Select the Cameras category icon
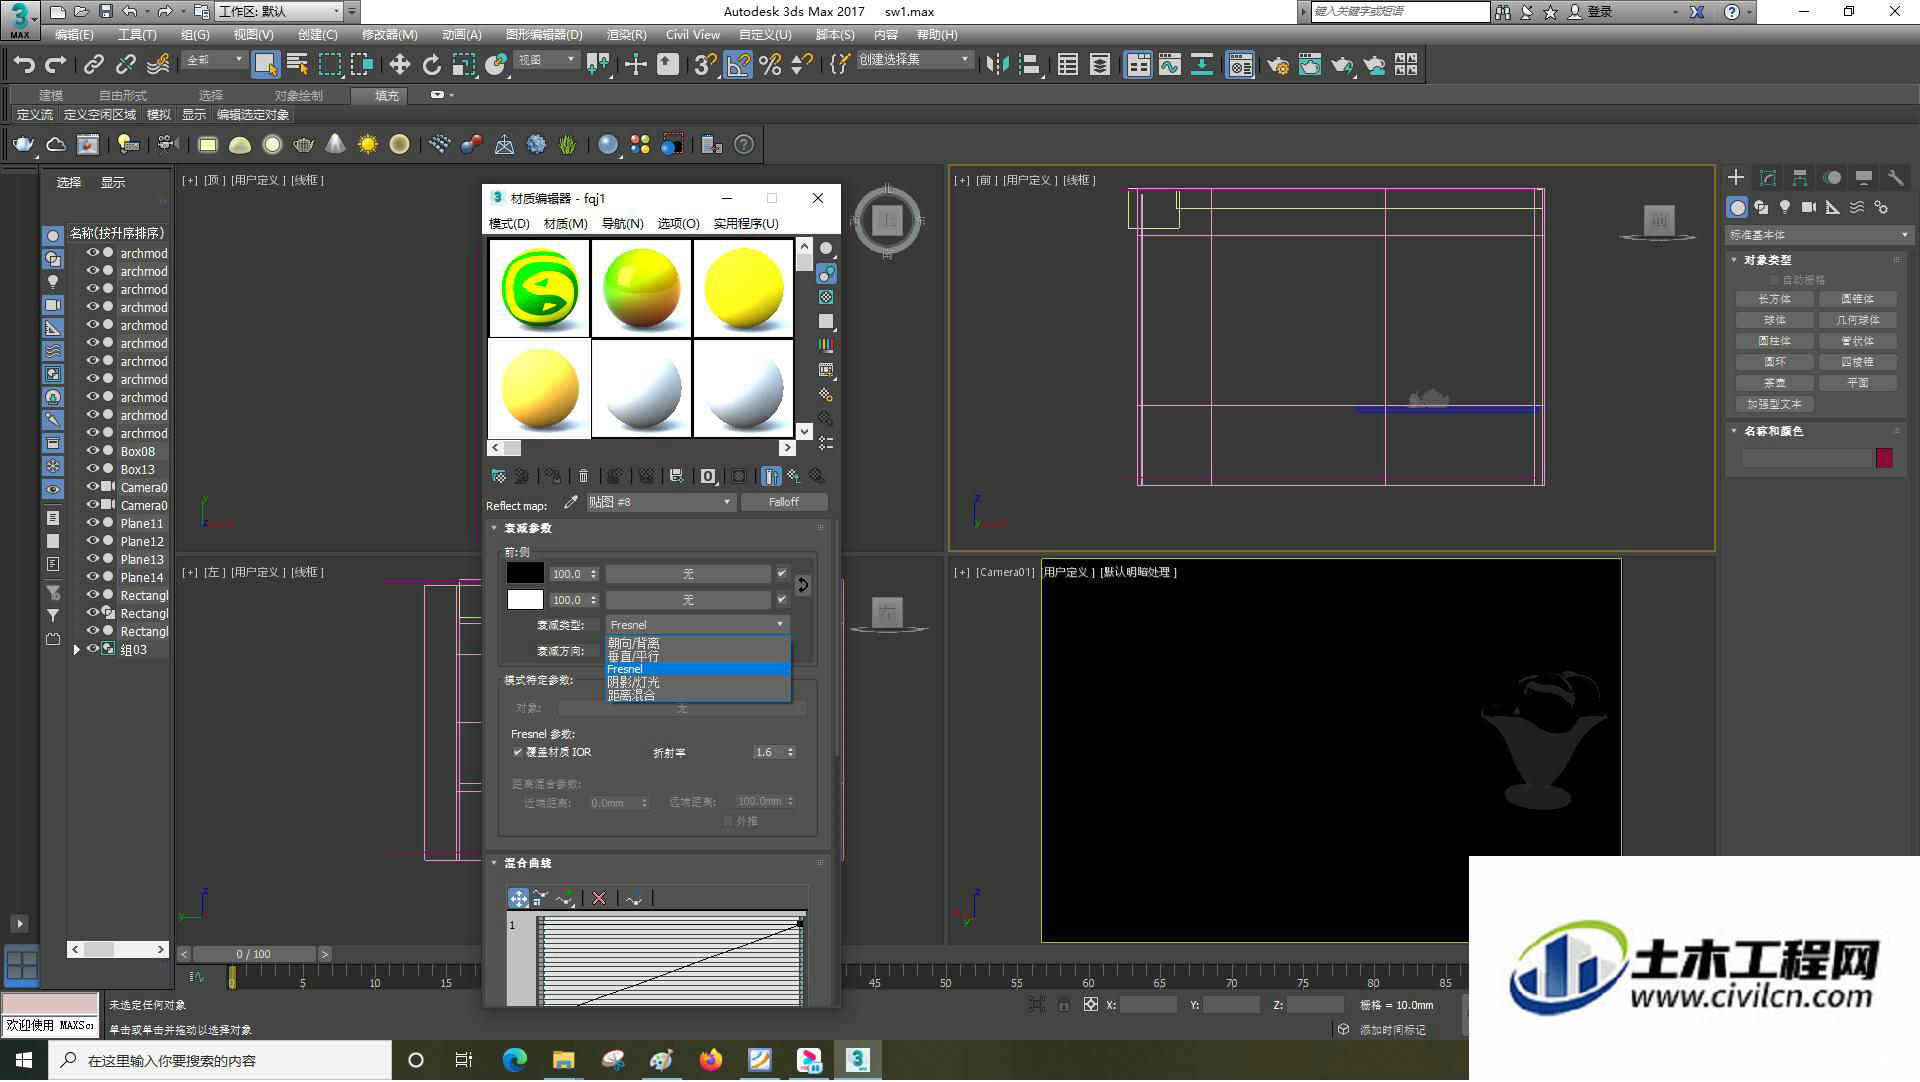The image size is (1920, 1082). coord(1809,207)
